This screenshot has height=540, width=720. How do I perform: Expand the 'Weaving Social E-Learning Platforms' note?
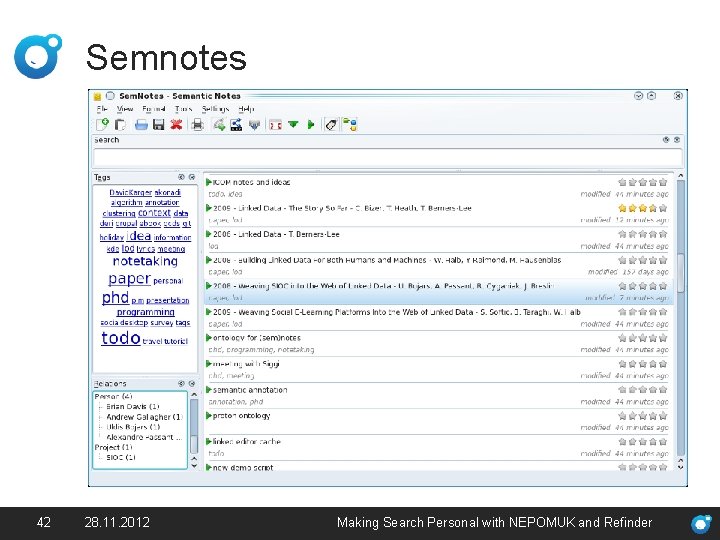209,312
